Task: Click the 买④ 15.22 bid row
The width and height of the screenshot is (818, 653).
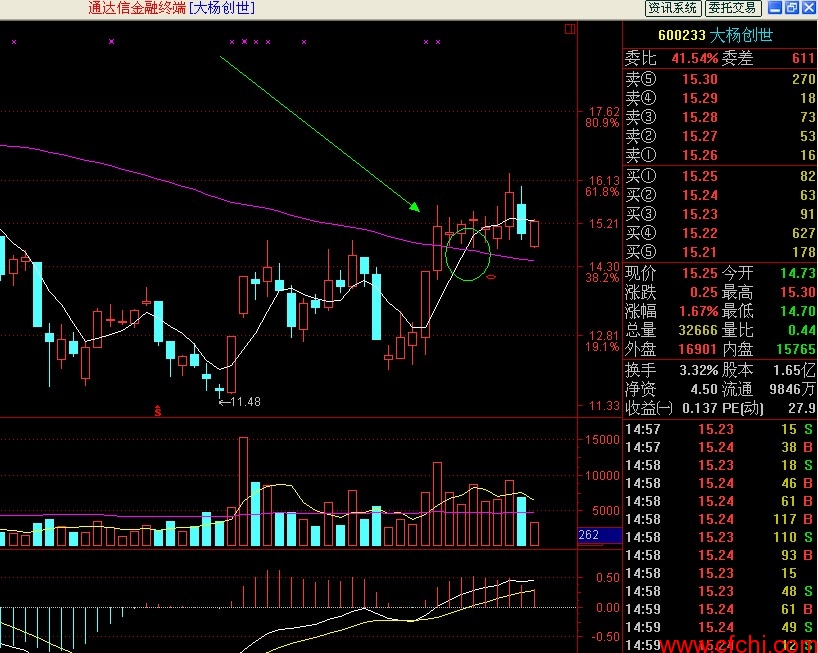Action: coord(720,233)
